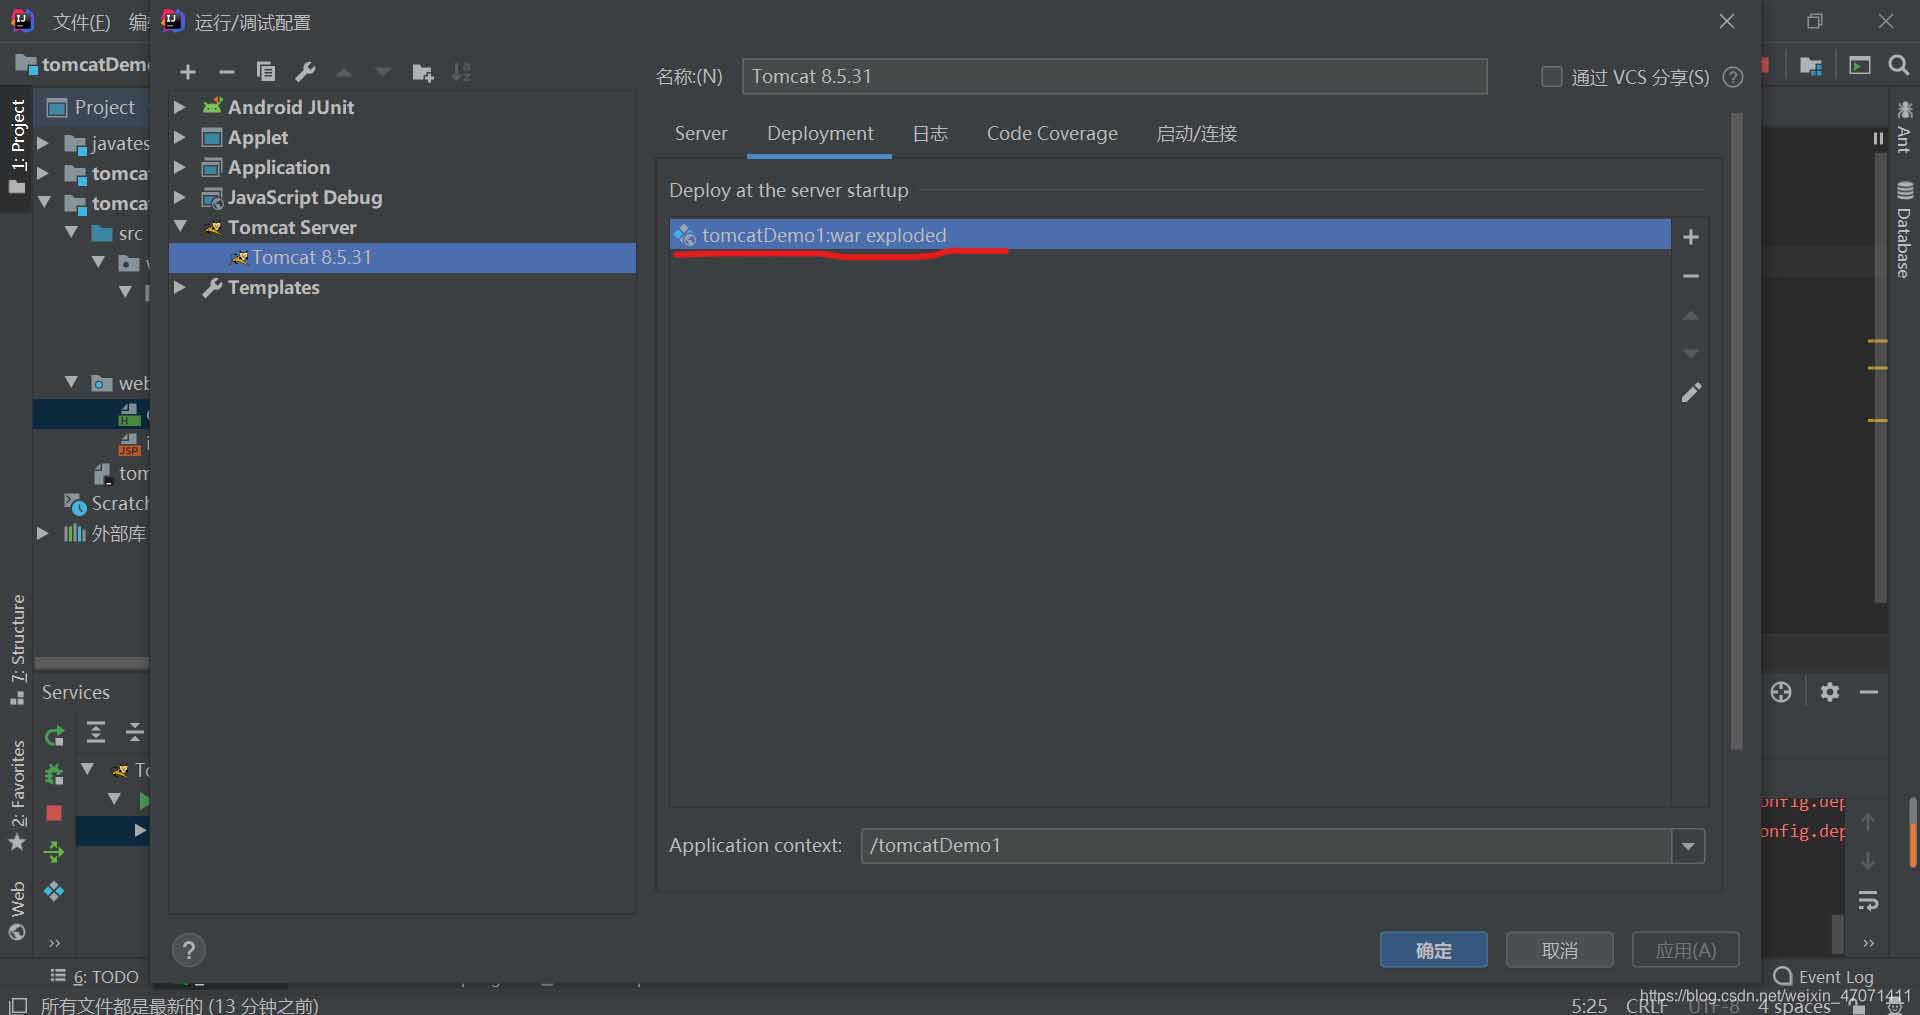
Task: Expand Applet configuration node
Action: pyautogui.click(x=180, y=137)
